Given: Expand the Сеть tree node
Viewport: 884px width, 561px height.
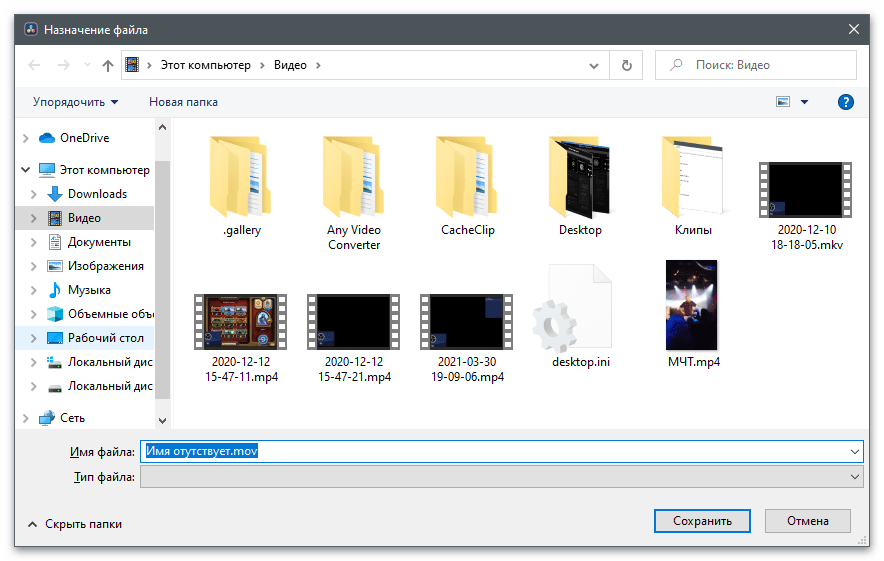Looking at the screenshot, I should 25,418.
